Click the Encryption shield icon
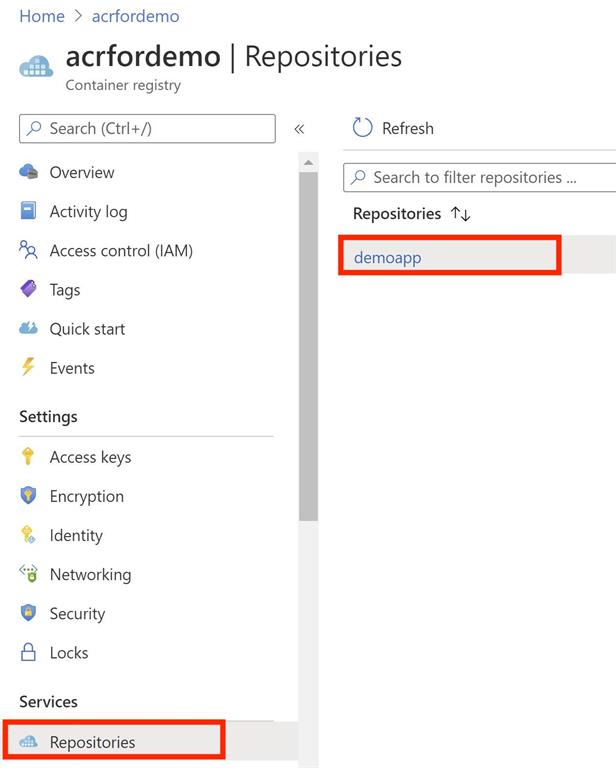The image size is (616, 768). [28, 495]
